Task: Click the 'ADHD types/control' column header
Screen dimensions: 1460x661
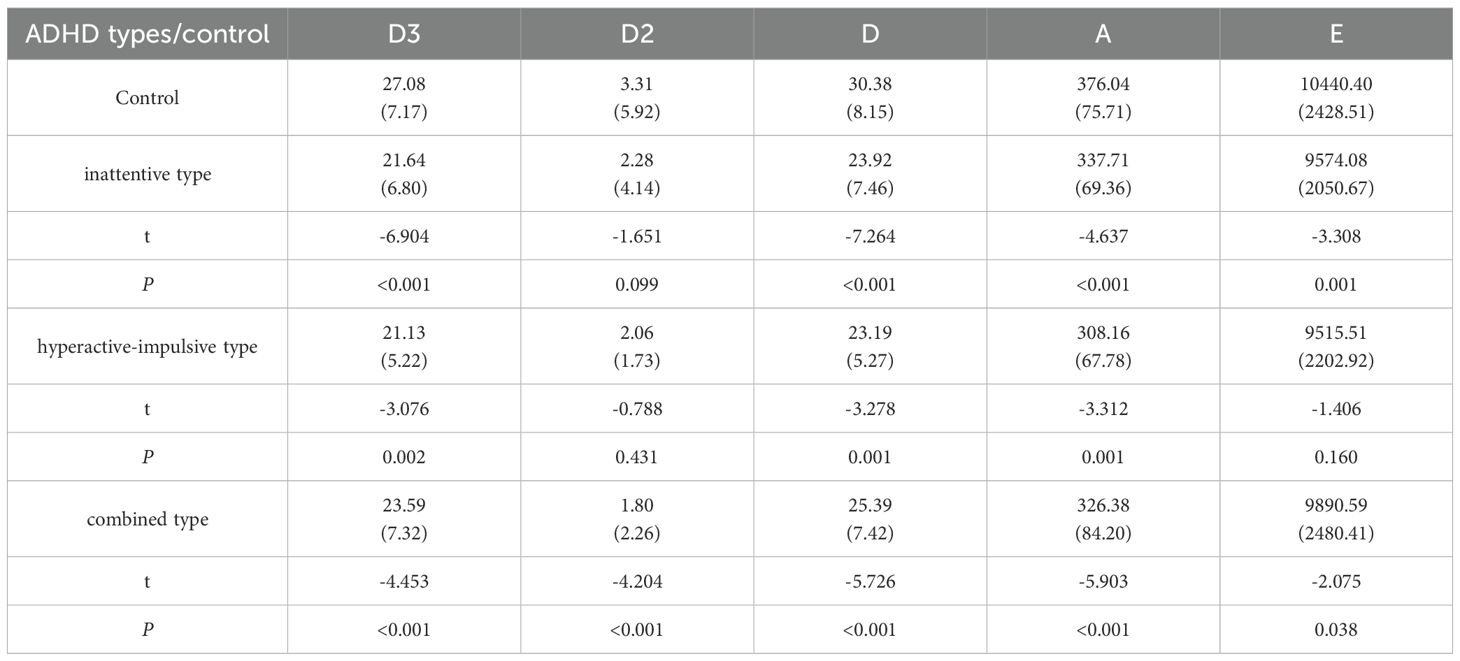Action: pyautogui.click(x=147, y=34)
